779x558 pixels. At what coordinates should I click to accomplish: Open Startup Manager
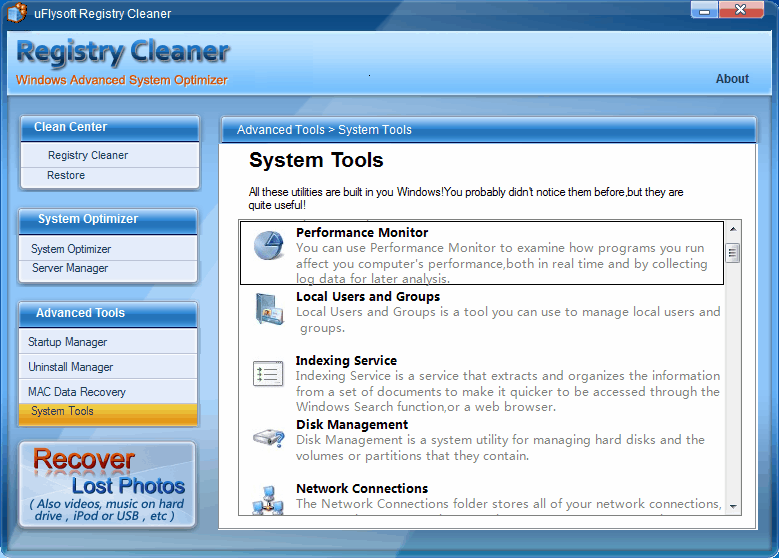108,342
